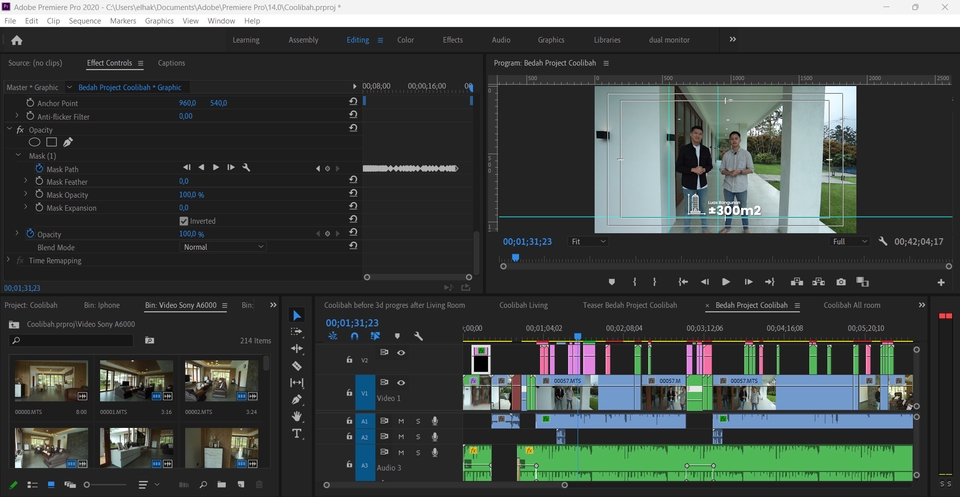Select the Pen tool in toolbar
This screenshot has width=960, height=497.
296,399
